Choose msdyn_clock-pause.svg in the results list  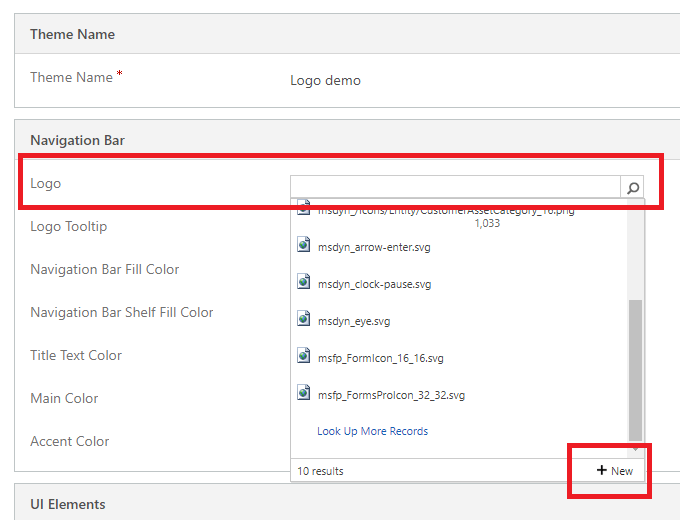[374, 284]
